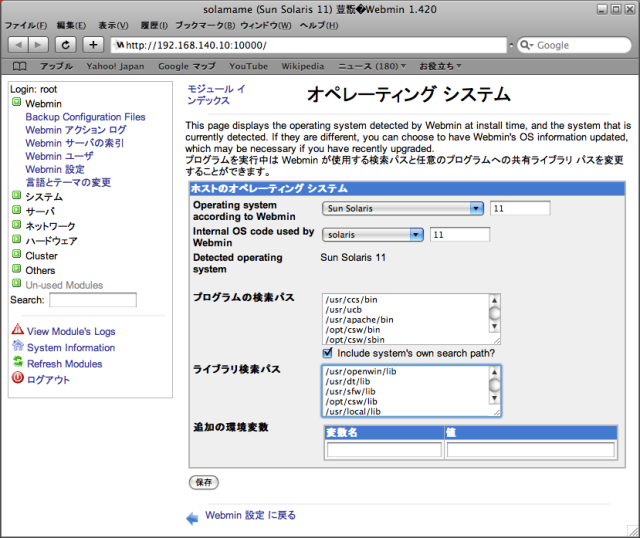Expand the システム category
Viewport: 640px width, 538px height.
pos(16,195)
